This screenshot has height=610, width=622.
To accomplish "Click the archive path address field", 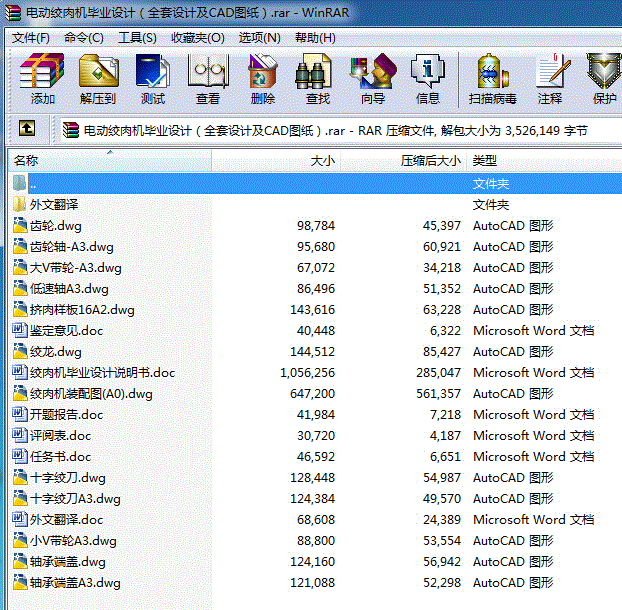I will pyautogui.click(x=340, y=130).
